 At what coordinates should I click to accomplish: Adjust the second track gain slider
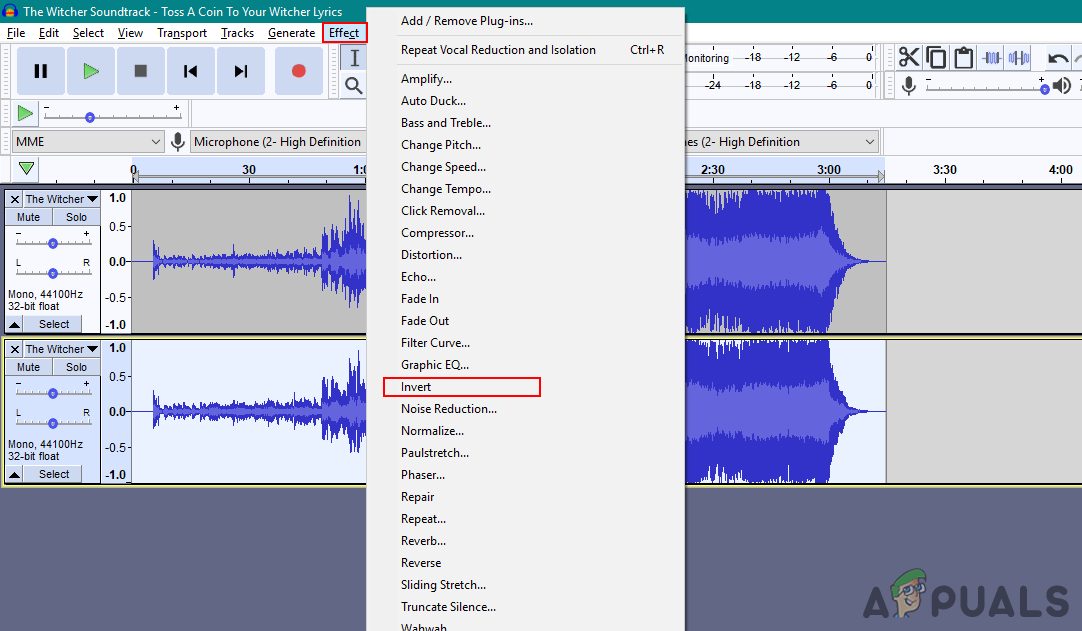click(x=52, y=393)
